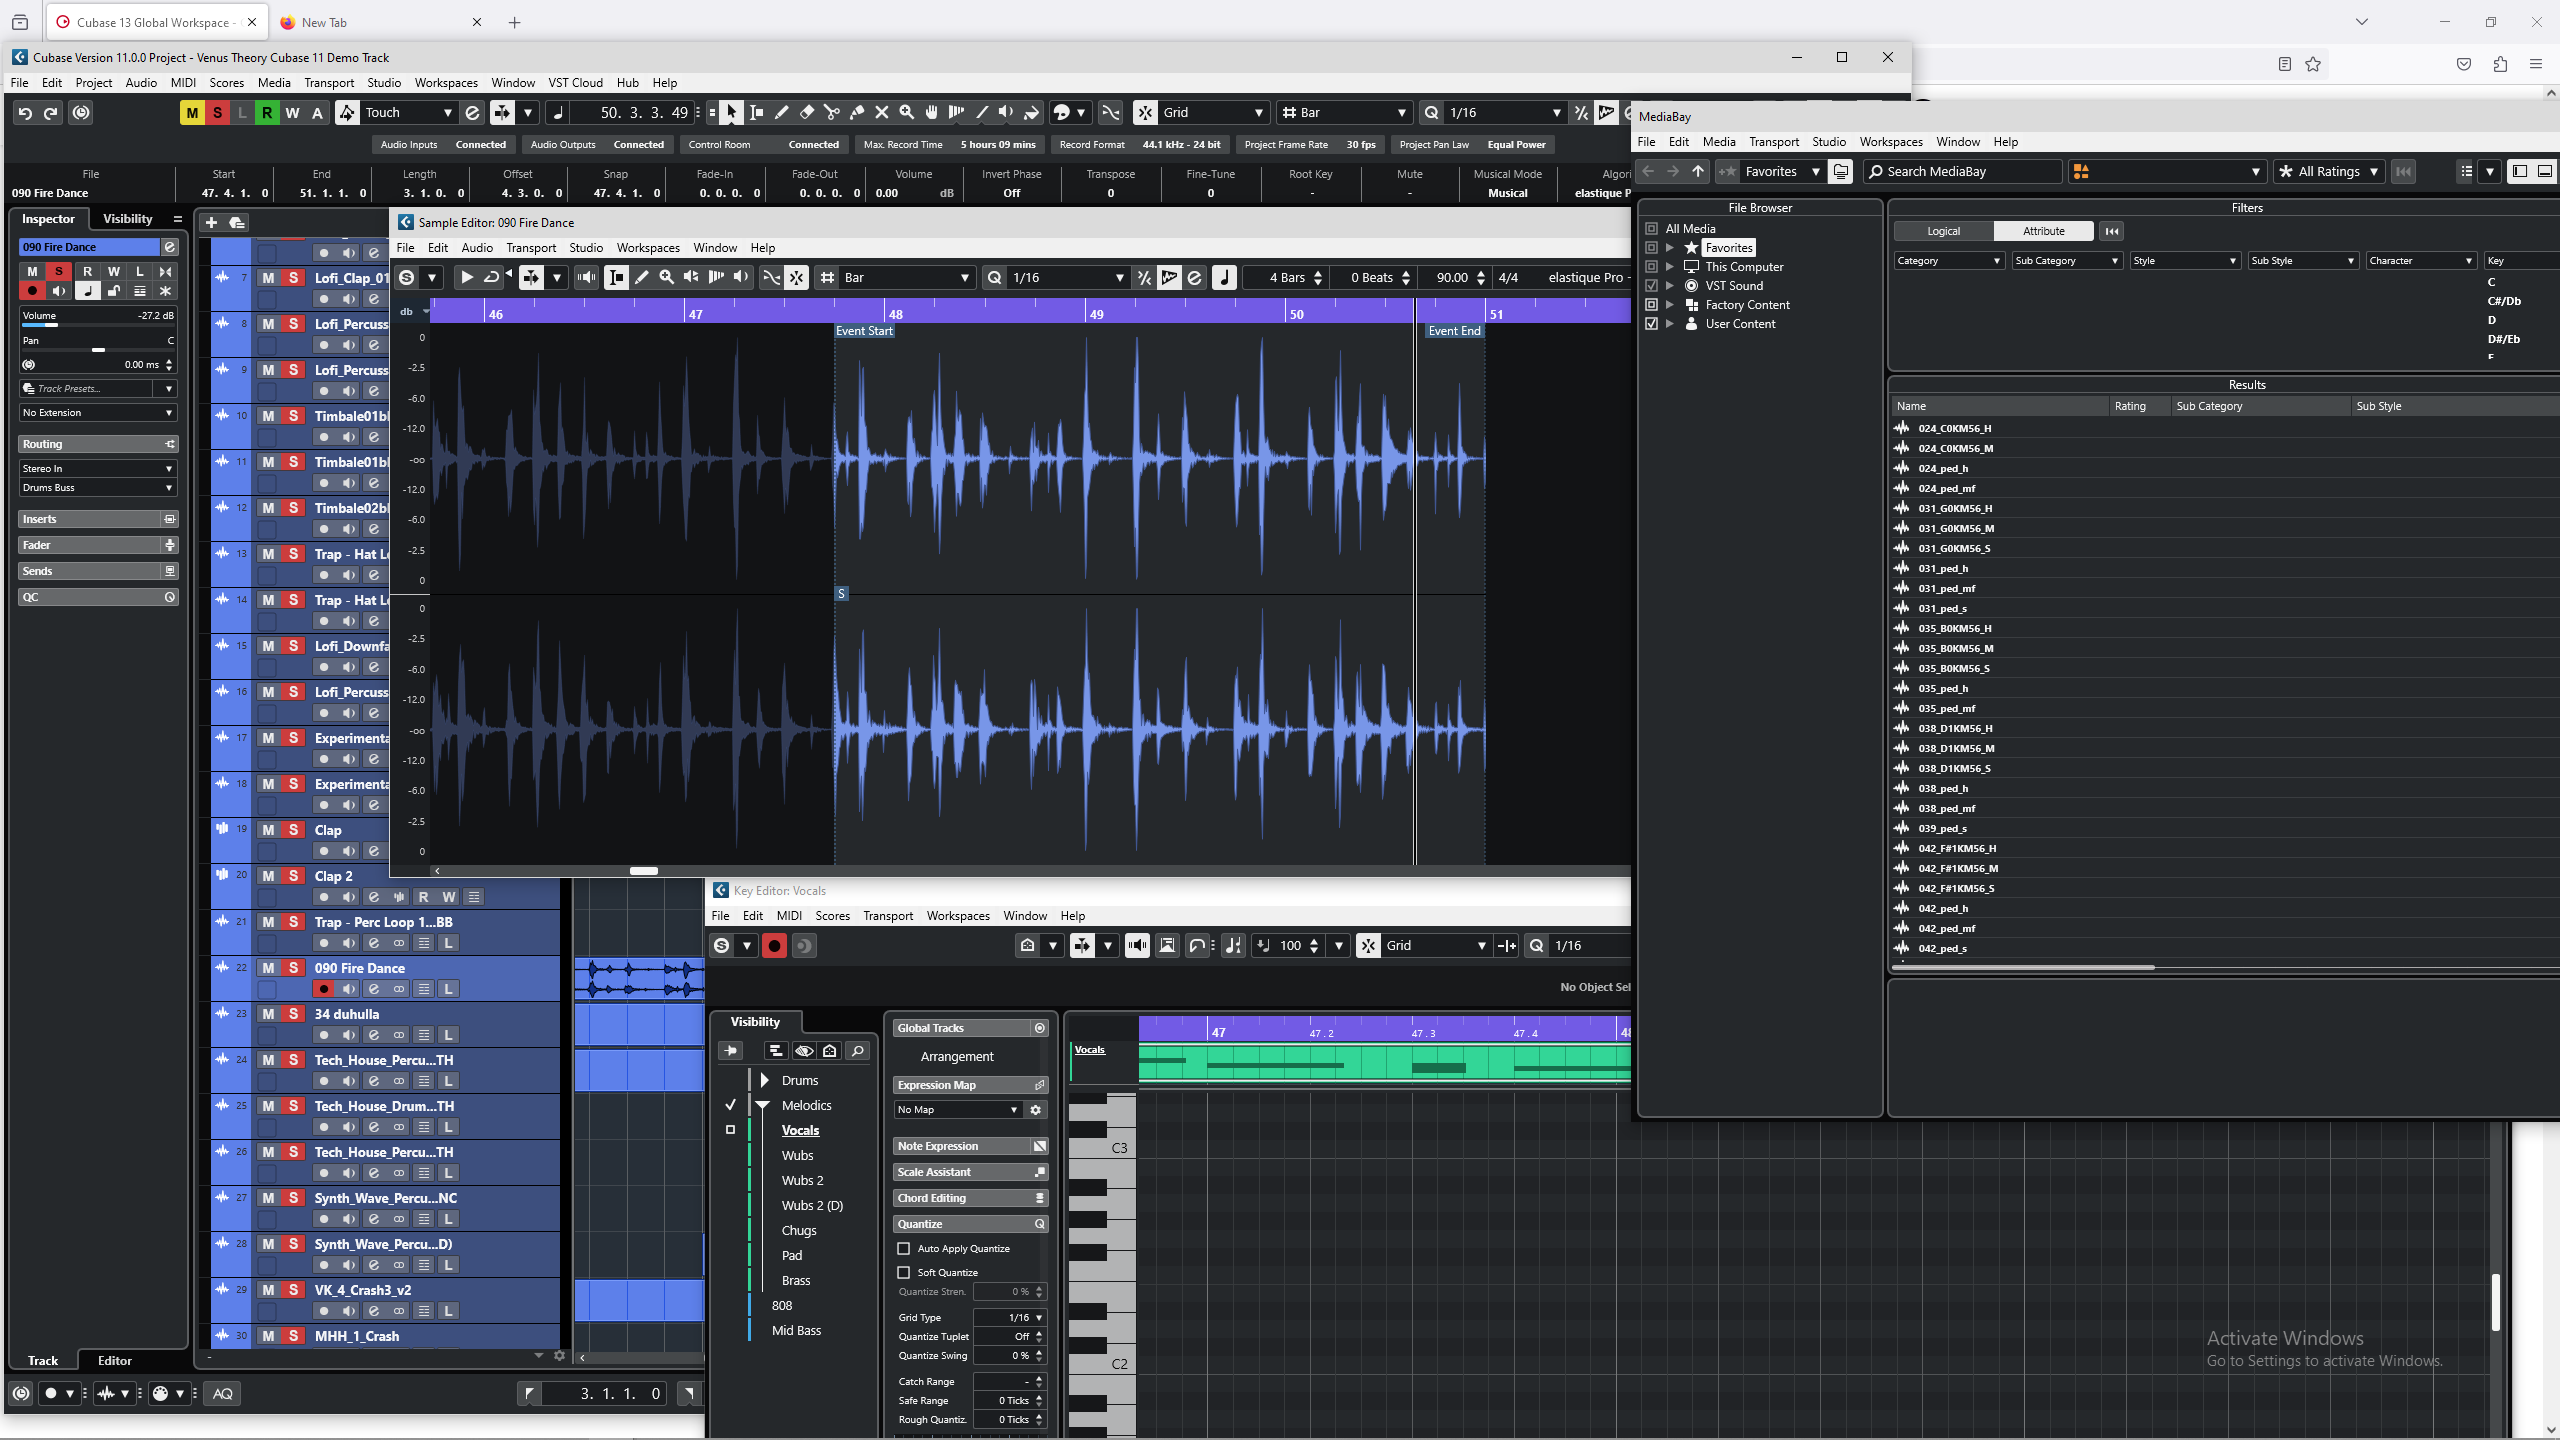Screen dimensions: 2560x1440
Task: Open the Workspaces menu in main Cubase window
Action: (x=446, y=83)
